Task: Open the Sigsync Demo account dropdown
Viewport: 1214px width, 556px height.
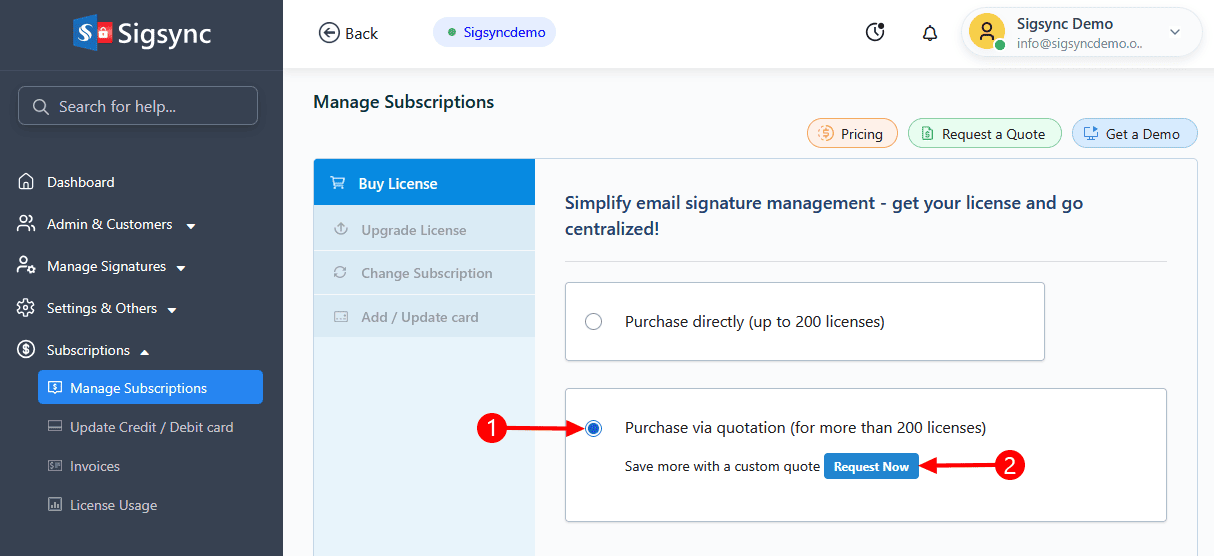Action: [1175, 33]
